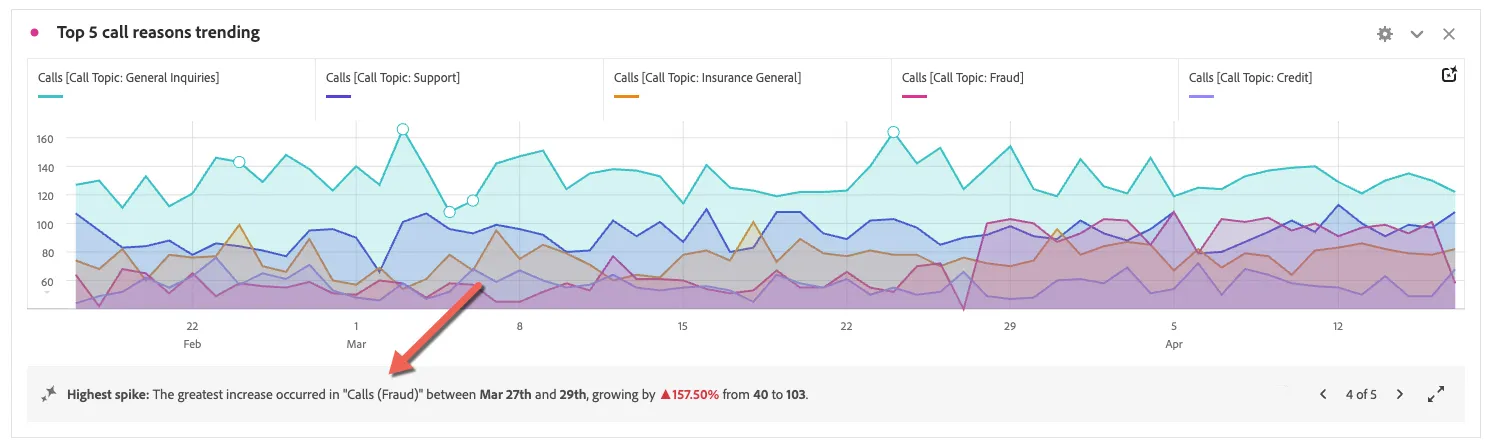Screen dimensions: 1492x444
Task: Click the anomaly marker near February 24
Action: click(x=239, y=162)
